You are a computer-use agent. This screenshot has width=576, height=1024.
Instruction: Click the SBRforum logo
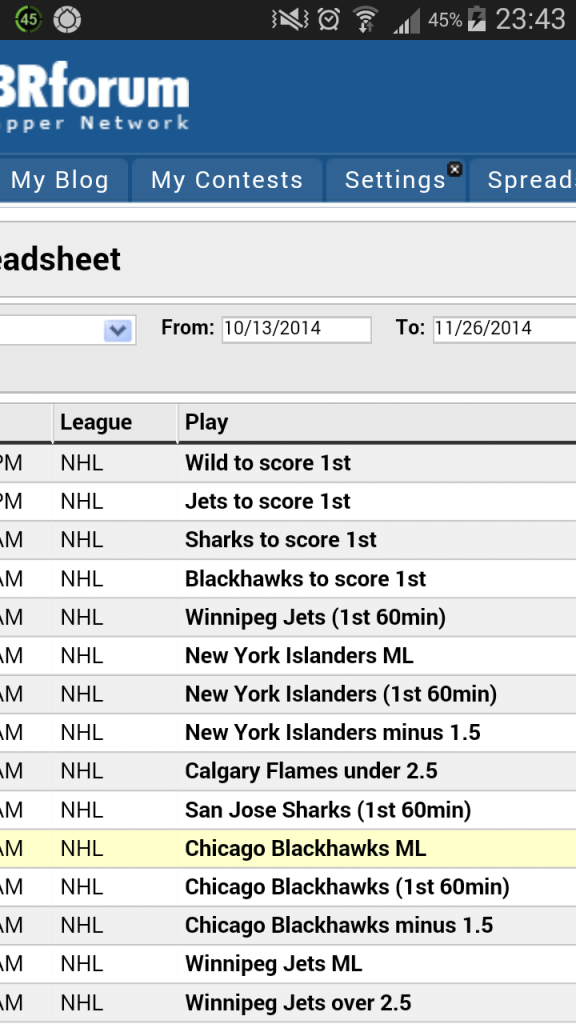click(x=95, y=98)
